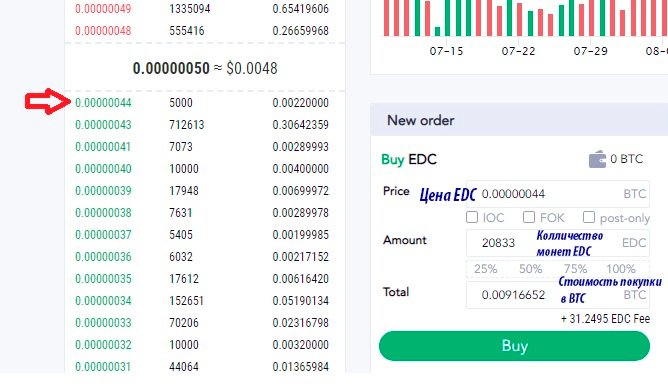Image resolution: width=668 pixels, height=387 pixels.
Task: Pick the order at price 0.00000037
Action: coord(104,235)
